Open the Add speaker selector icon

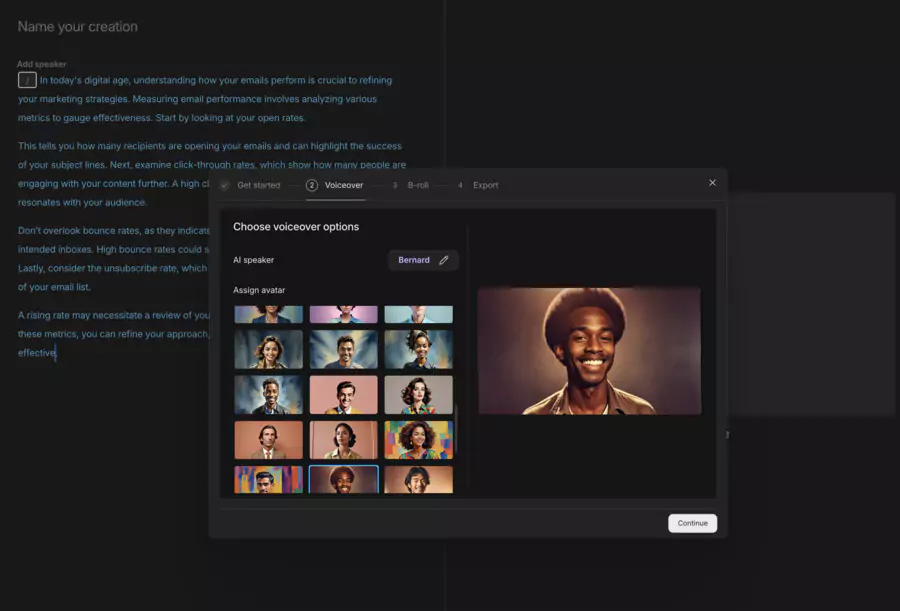(27, 79)
